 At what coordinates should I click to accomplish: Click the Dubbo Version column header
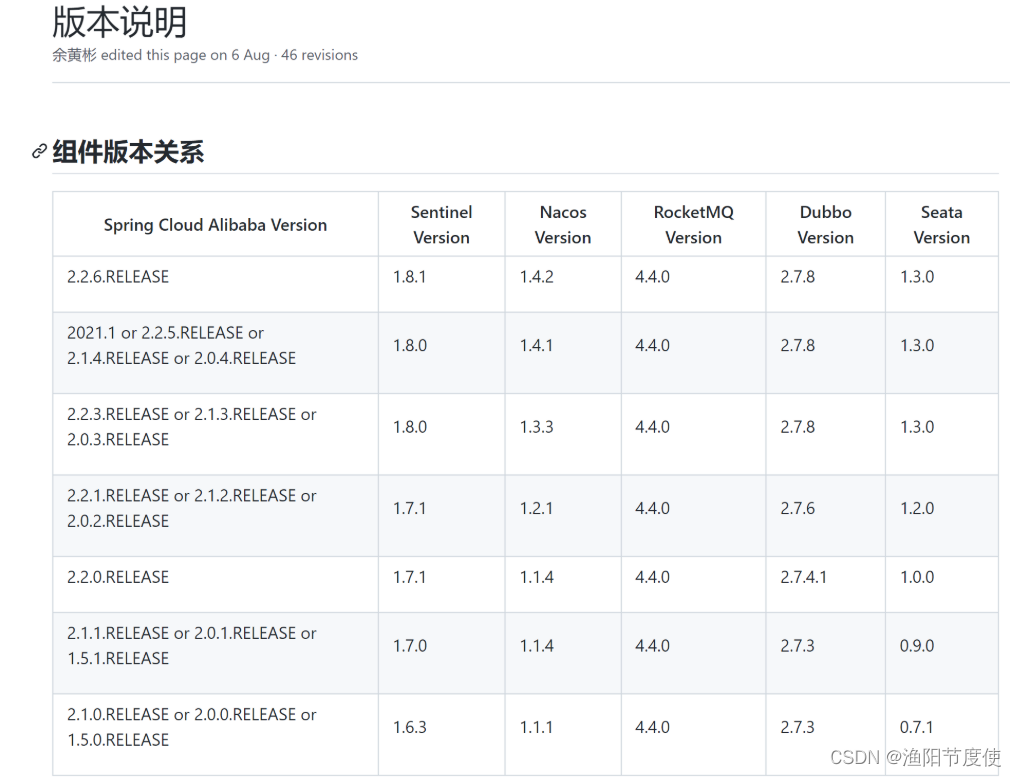(x=826, y=224)
